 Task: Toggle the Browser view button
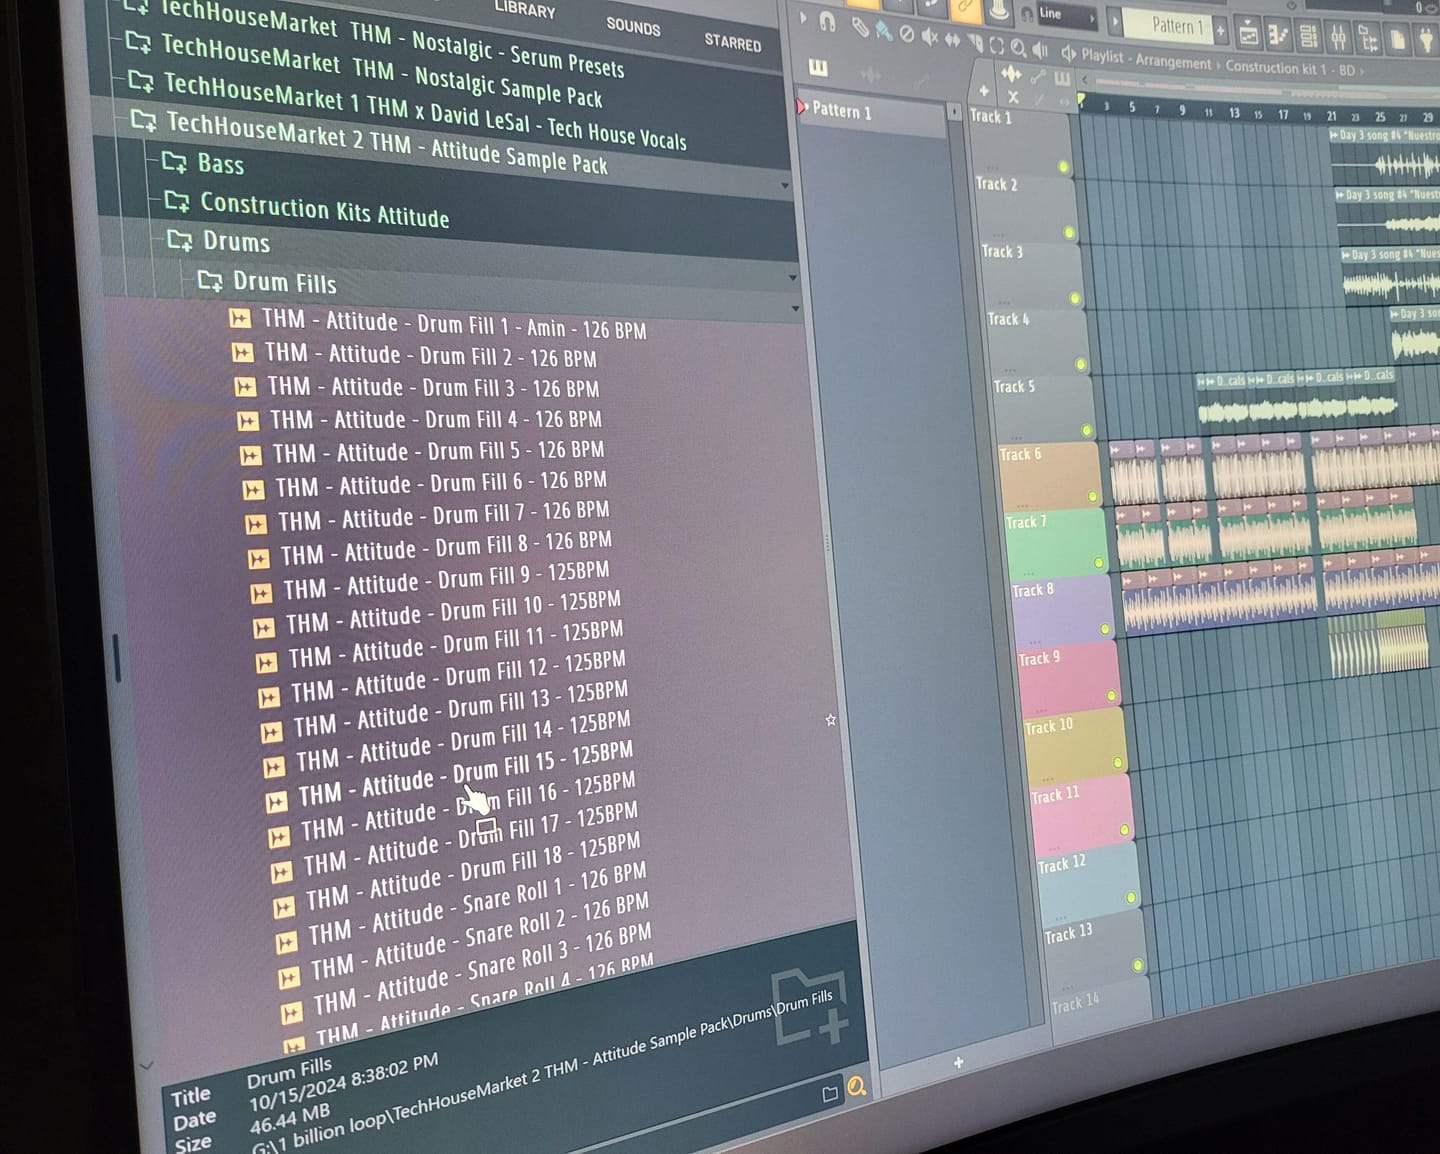1368,39
